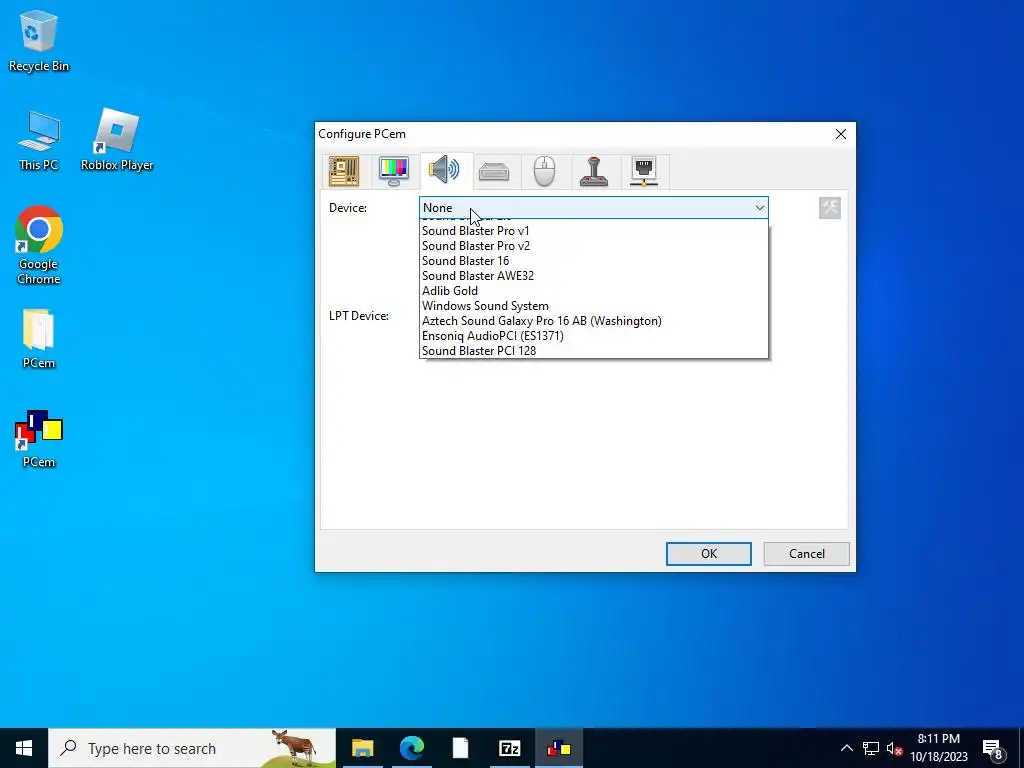Select the This PC desktop icon
1024x768 pixels.
pos(39,140)
